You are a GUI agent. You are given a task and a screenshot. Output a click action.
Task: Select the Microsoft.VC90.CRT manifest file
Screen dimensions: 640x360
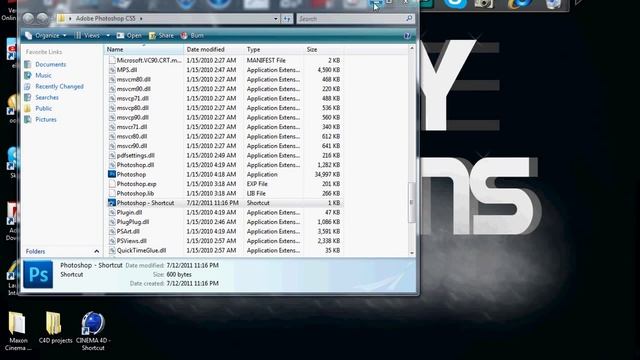coord(149,60)
